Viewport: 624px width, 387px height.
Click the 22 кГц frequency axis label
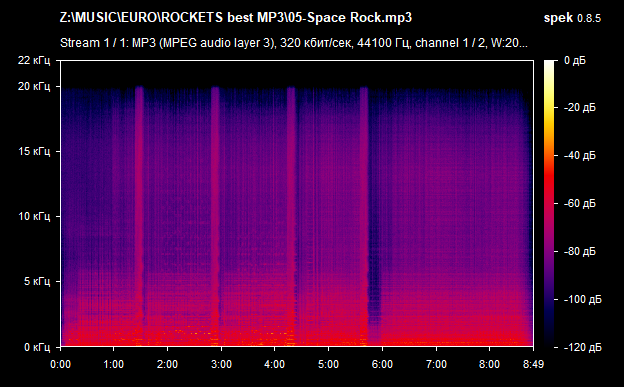pyautogui.click(x=34, y=61)
